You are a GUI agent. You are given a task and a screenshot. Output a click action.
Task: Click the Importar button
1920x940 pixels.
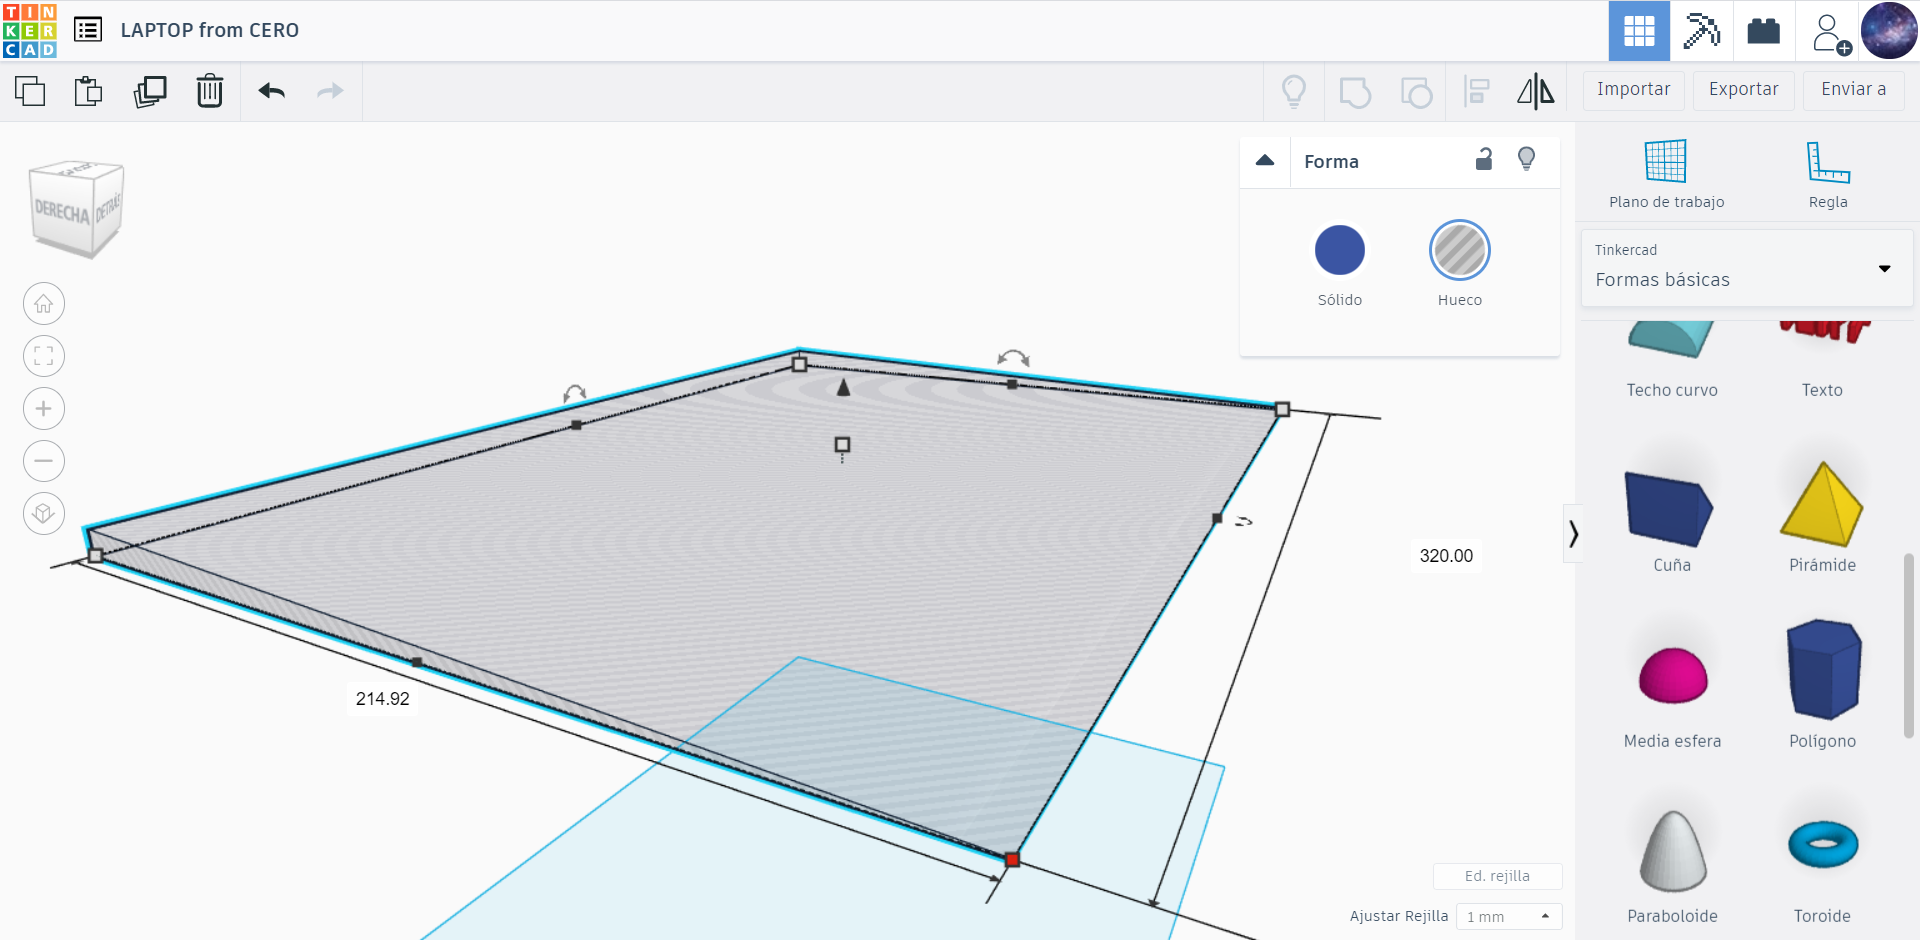1633,90
